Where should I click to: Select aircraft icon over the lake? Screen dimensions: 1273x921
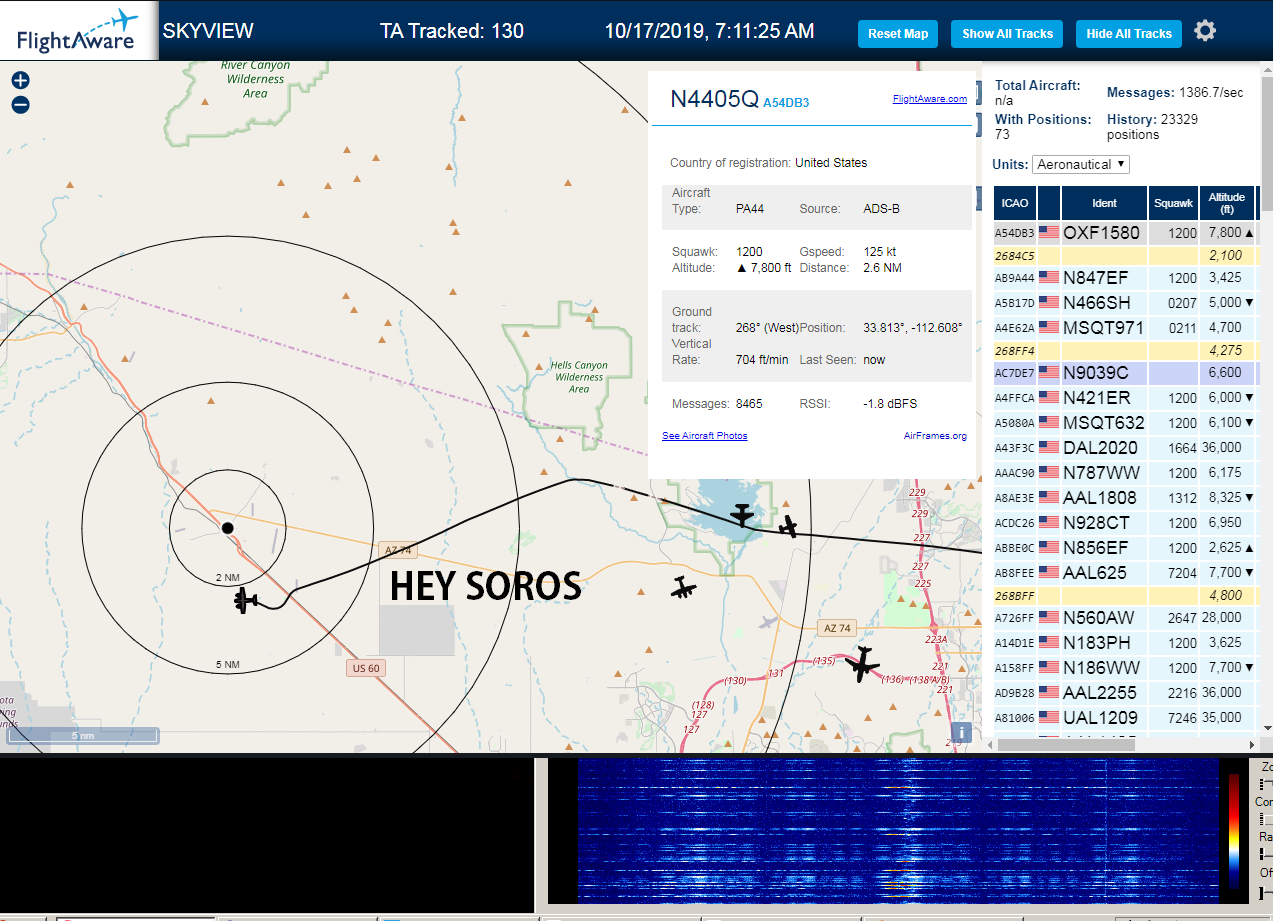[741, 515]
